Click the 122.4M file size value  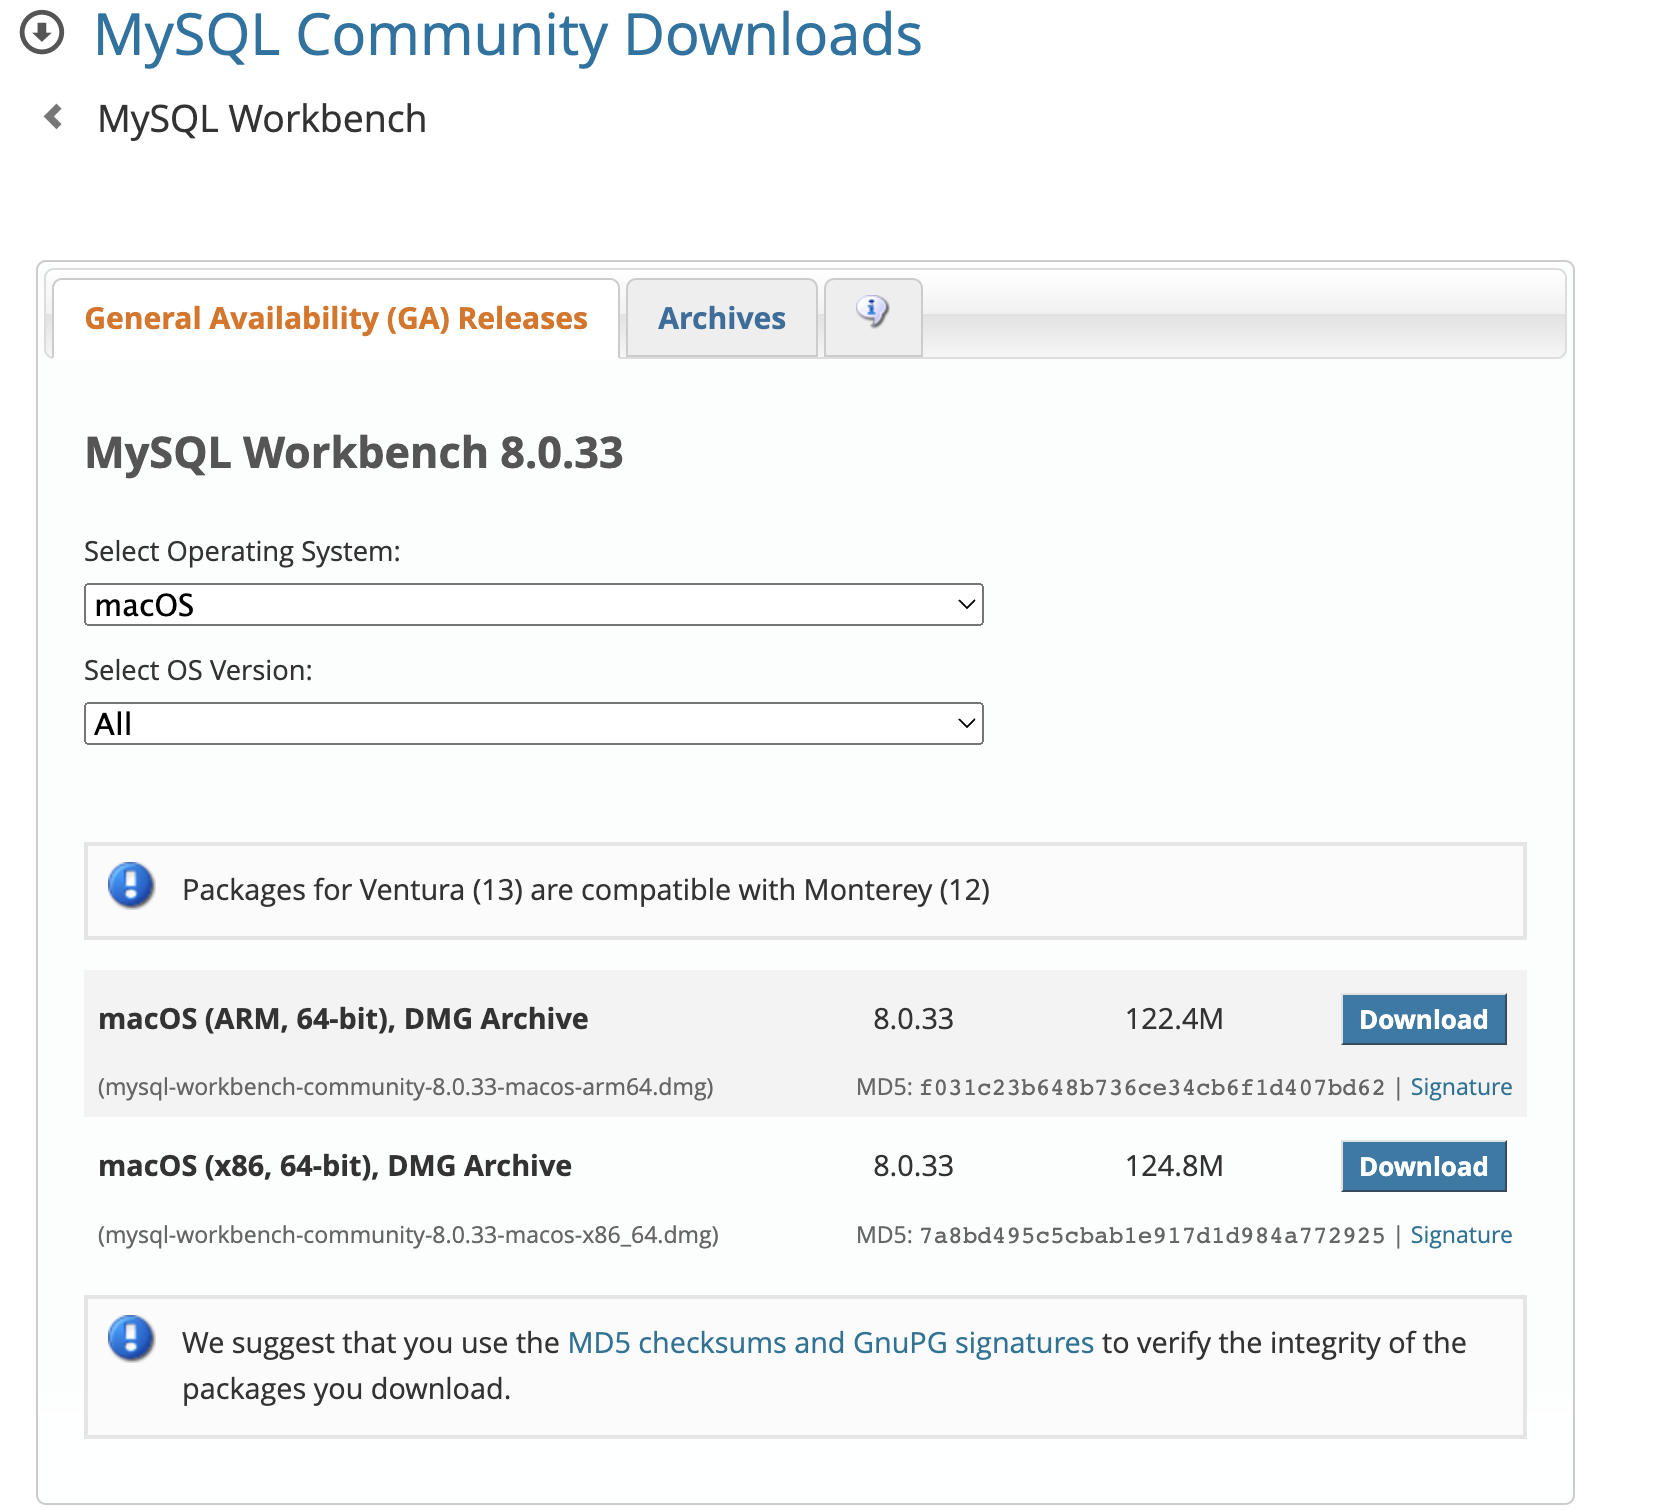coord(1174,1018)
